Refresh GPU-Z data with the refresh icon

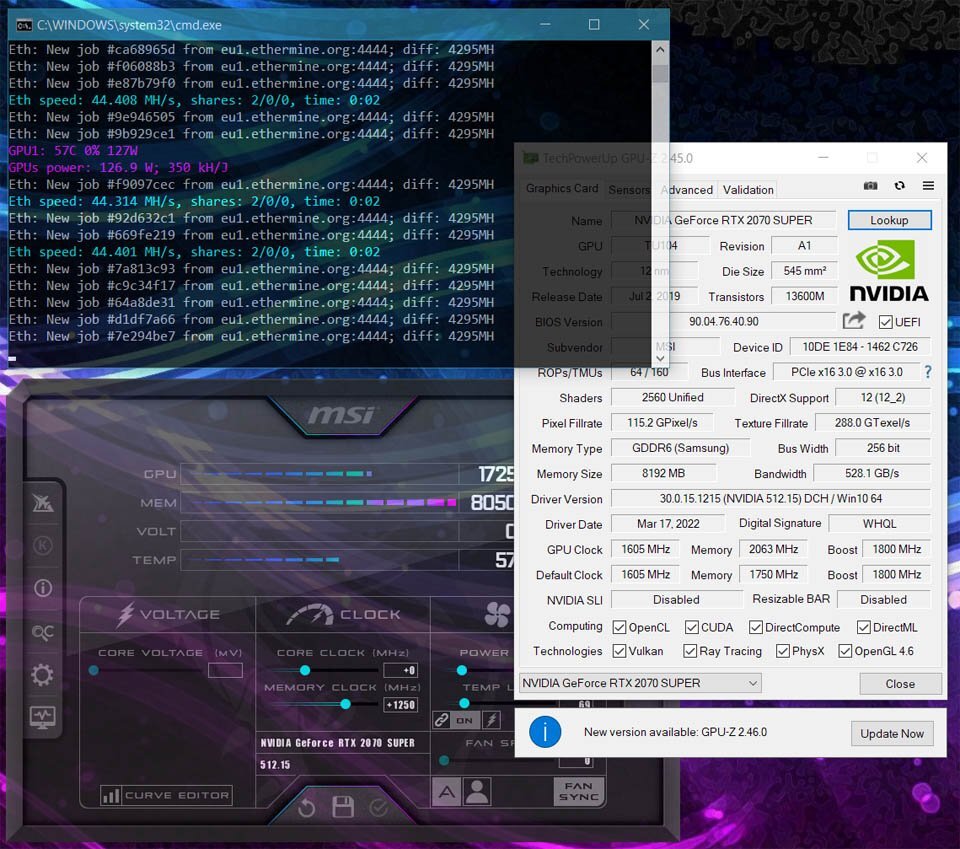coord(899,185)
